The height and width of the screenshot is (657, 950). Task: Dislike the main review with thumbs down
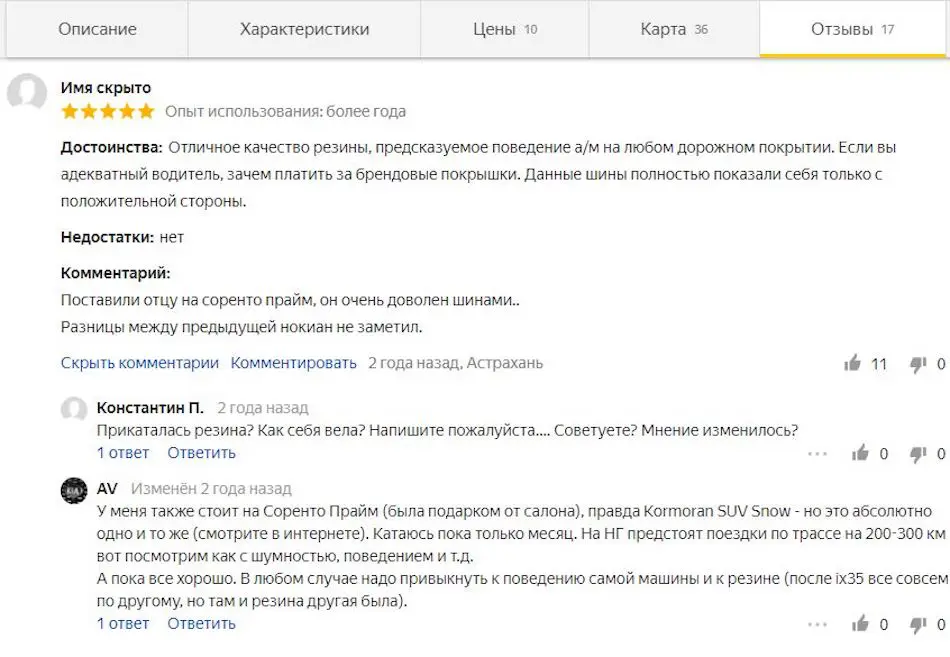click(x=918, y=364)
